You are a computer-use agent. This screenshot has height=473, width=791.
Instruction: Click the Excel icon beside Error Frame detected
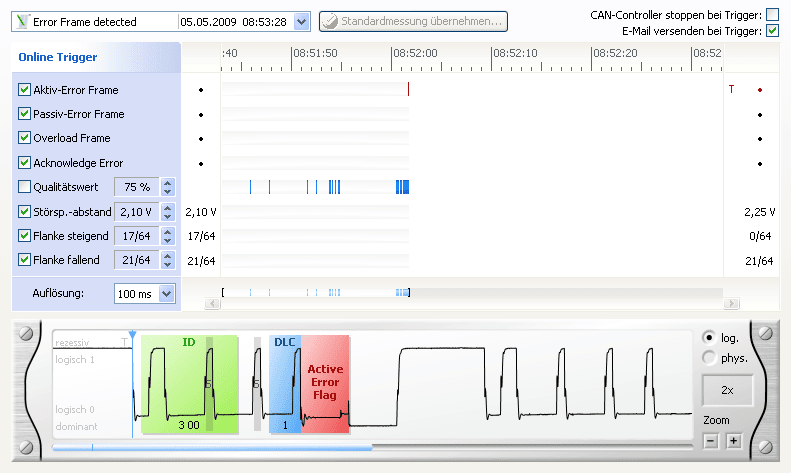pos(23,21)
